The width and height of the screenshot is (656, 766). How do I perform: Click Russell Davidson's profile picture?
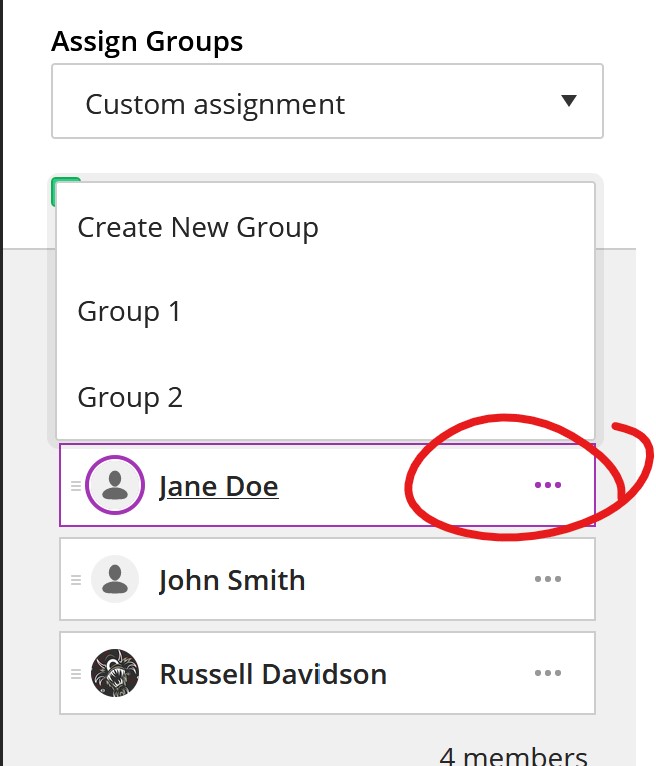(x=115, y=673)
